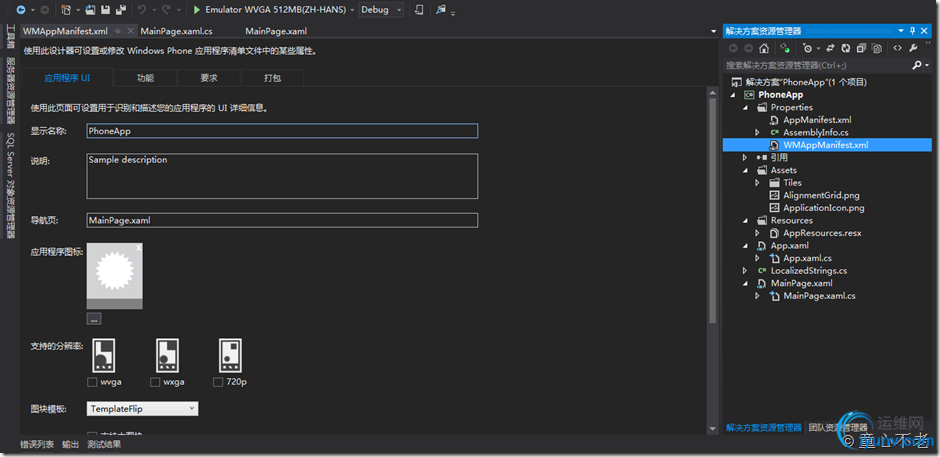Close the WMAppManifest.xml tab
The image size is (940, 457).
click(130, 31)
